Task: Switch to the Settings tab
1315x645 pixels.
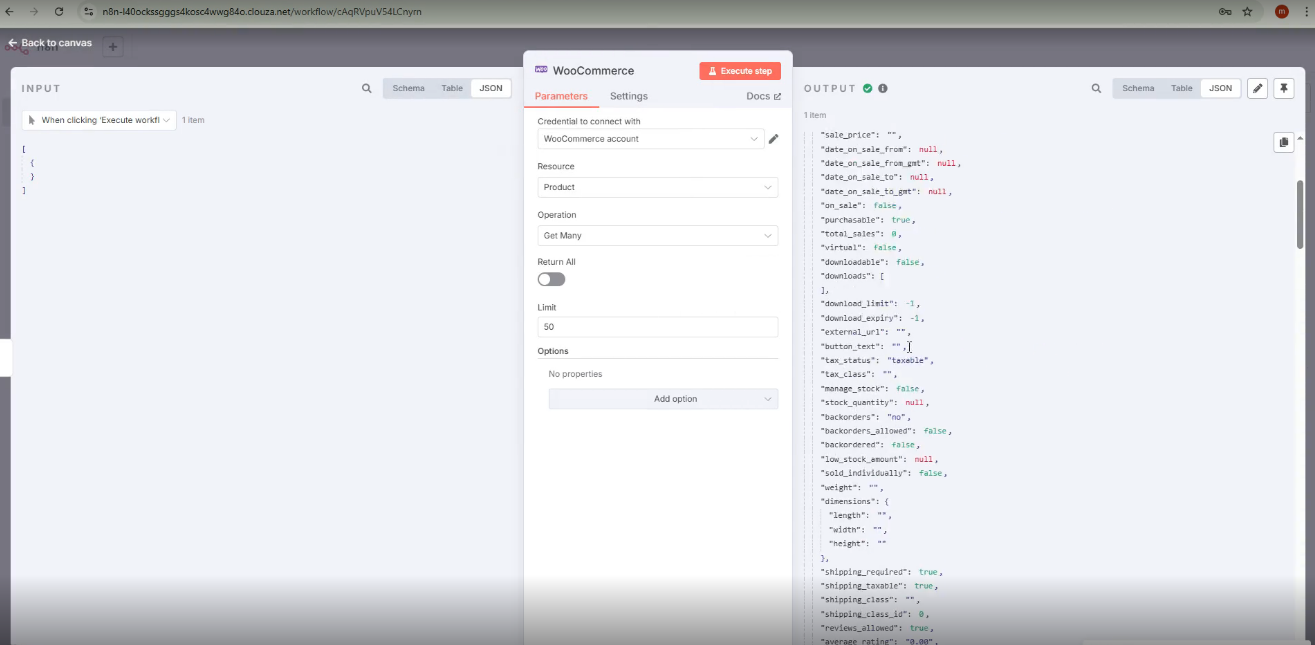Action: tap(629, 96)
